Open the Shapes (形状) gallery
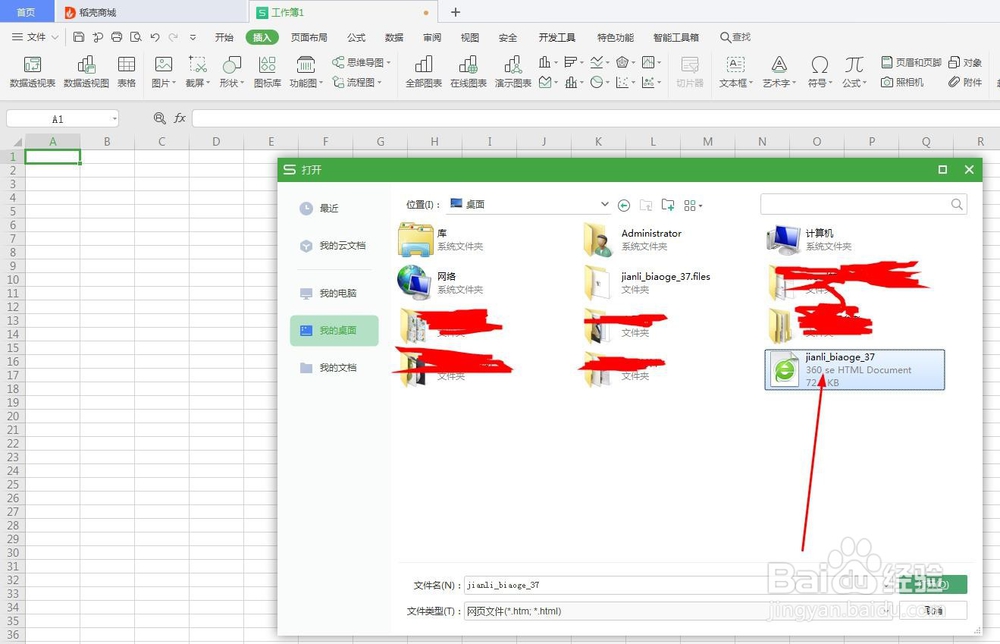The height and width of the screenshot is (644, 1000). coord(229,70)
